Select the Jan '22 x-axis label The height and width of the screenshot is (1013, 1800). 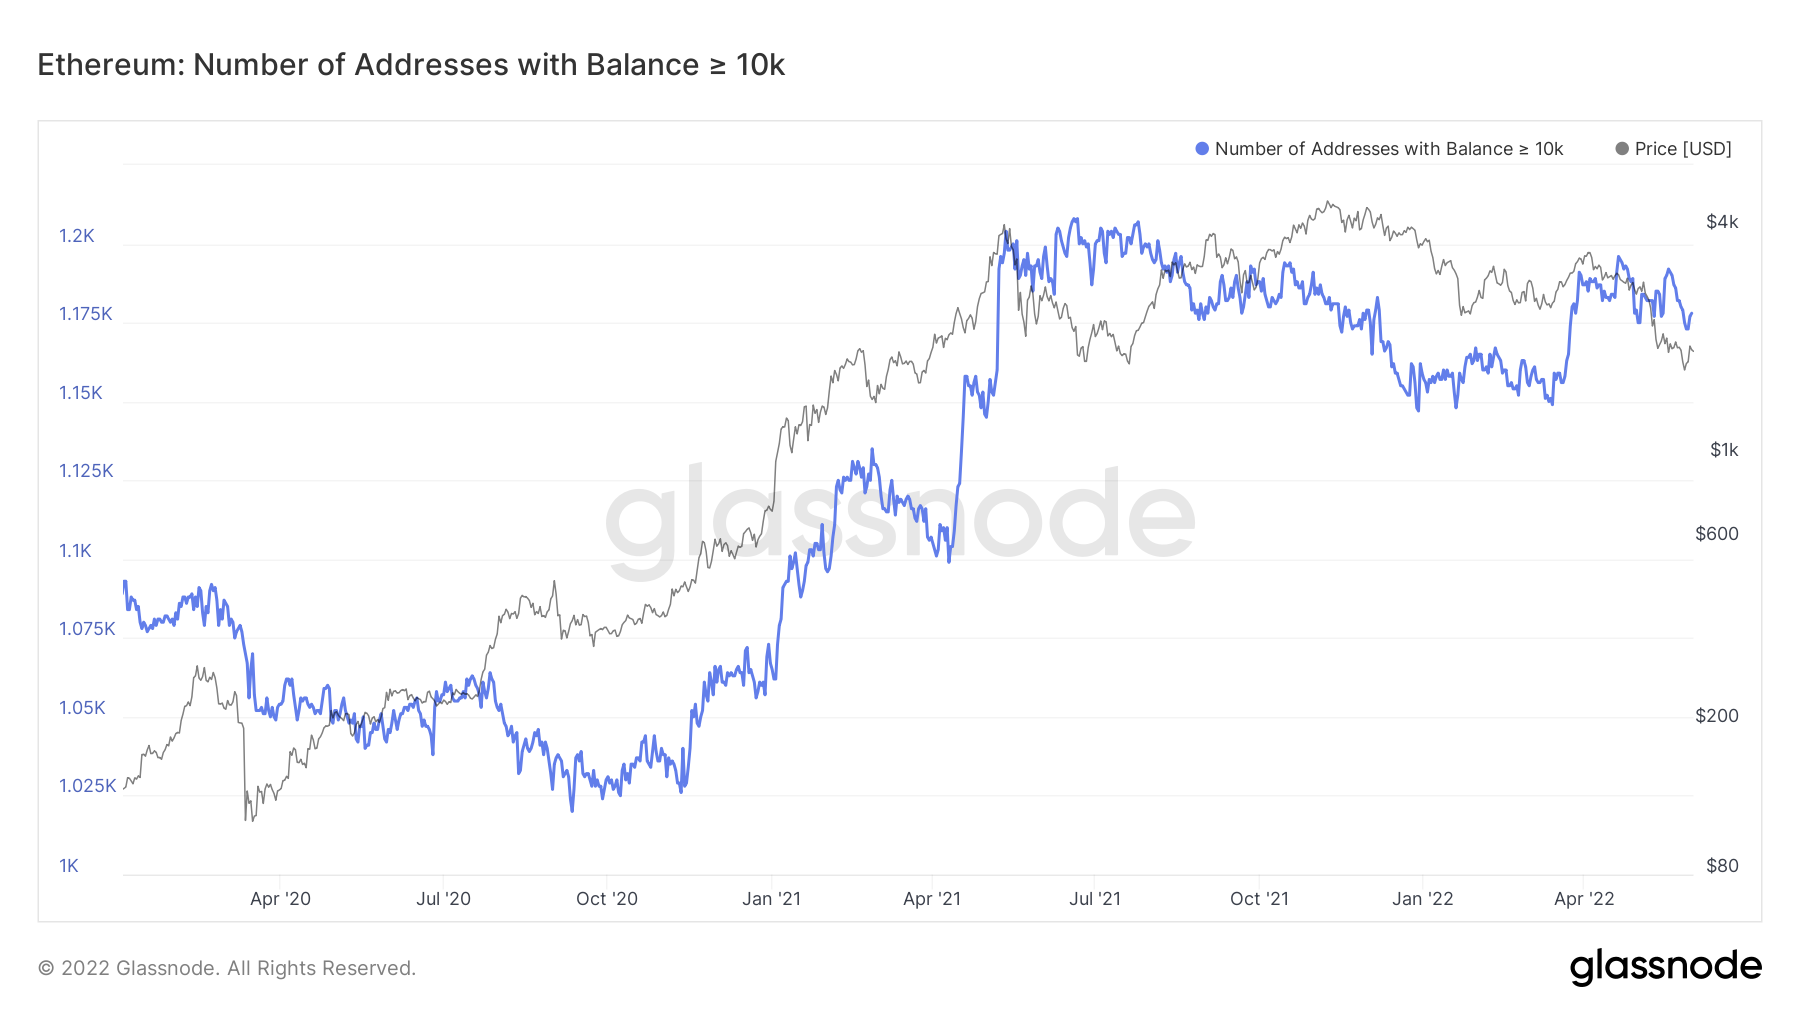click(x=1422, y=899)
